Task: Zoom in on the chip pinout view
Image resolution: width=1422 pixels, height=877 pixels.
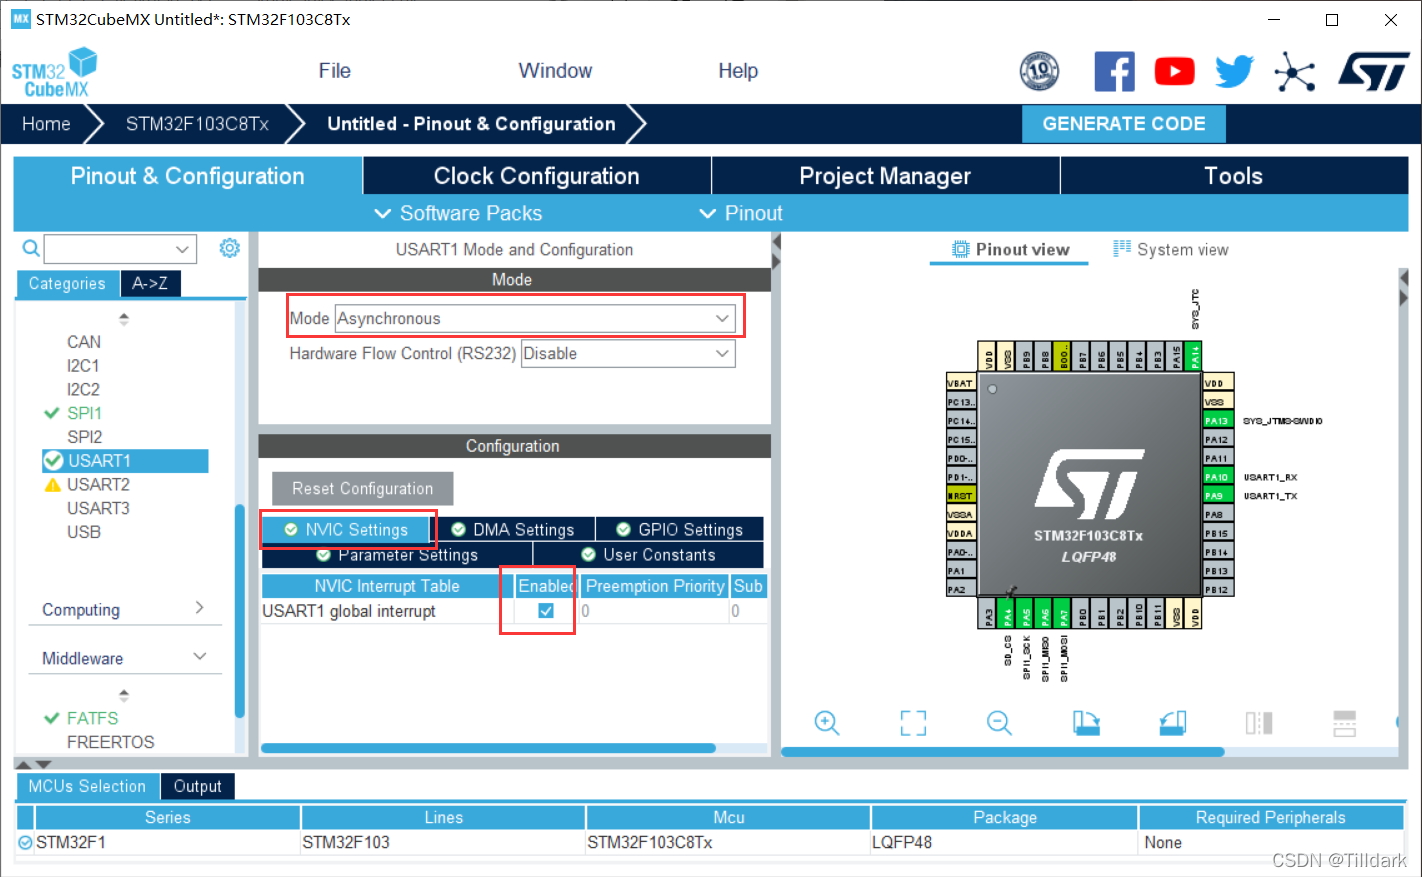Action: (x=826, y=723)
